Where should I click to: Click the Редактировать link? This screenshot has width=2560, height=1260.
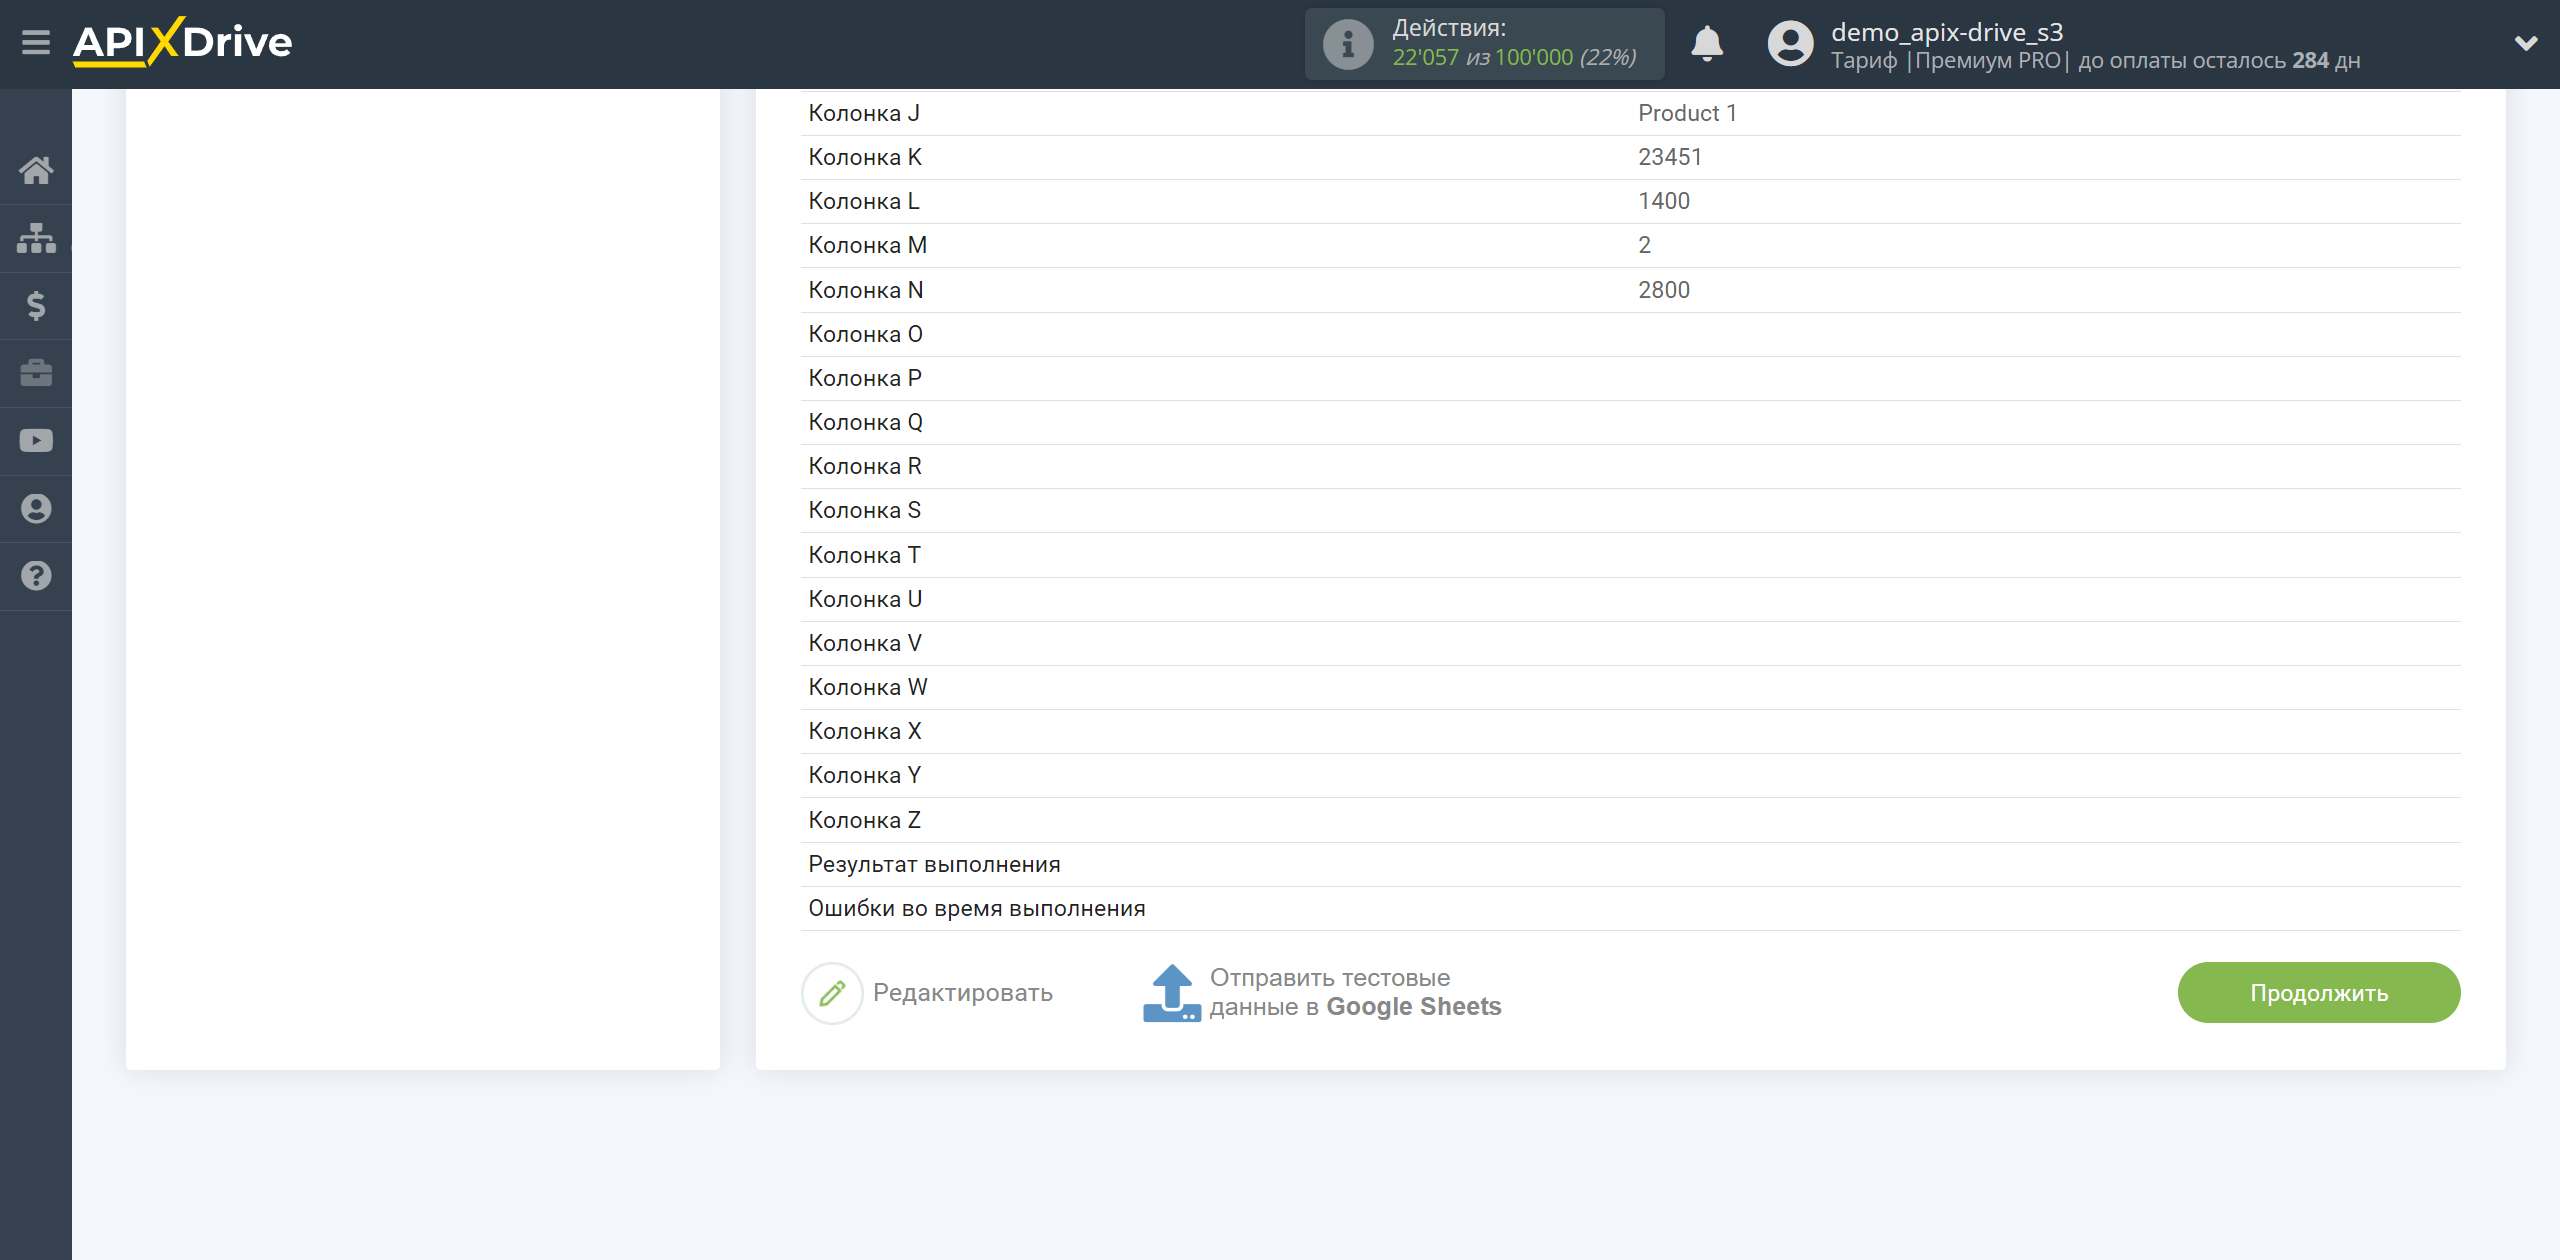pyautogui.click(x=963, y=993)
